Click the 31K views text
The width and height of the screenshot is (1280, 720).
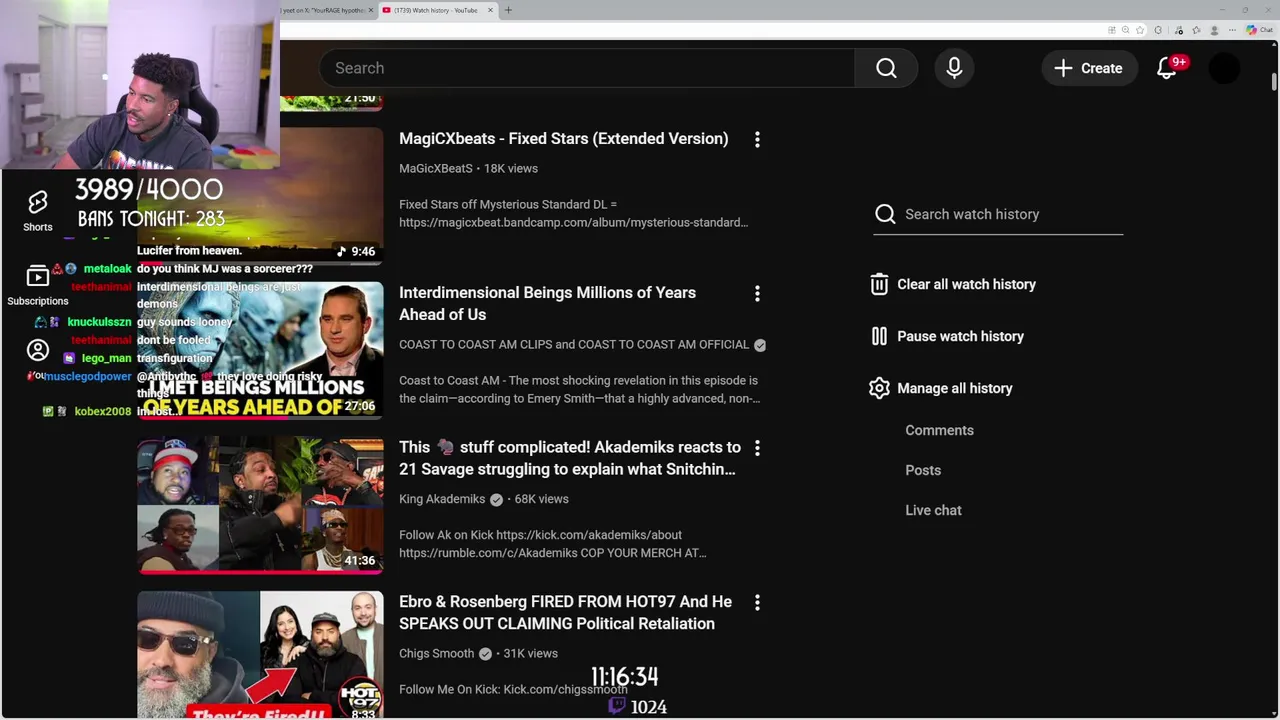(530, 653)
